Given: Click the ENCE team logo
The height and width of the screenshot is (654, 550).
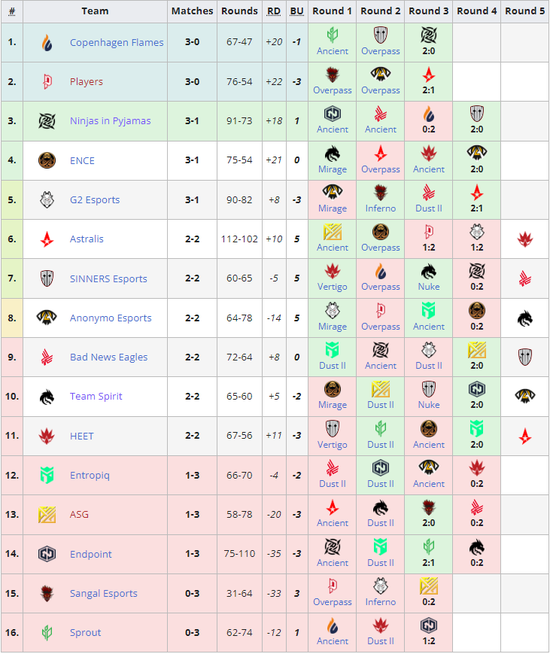Looking at the screenshot, I should (x=47, y=161).
